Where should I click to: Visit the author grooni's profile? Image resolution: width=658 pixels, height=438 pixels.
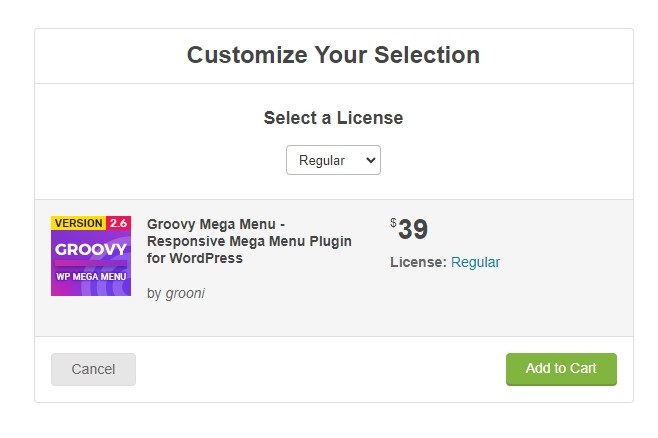tap(184, 293)
